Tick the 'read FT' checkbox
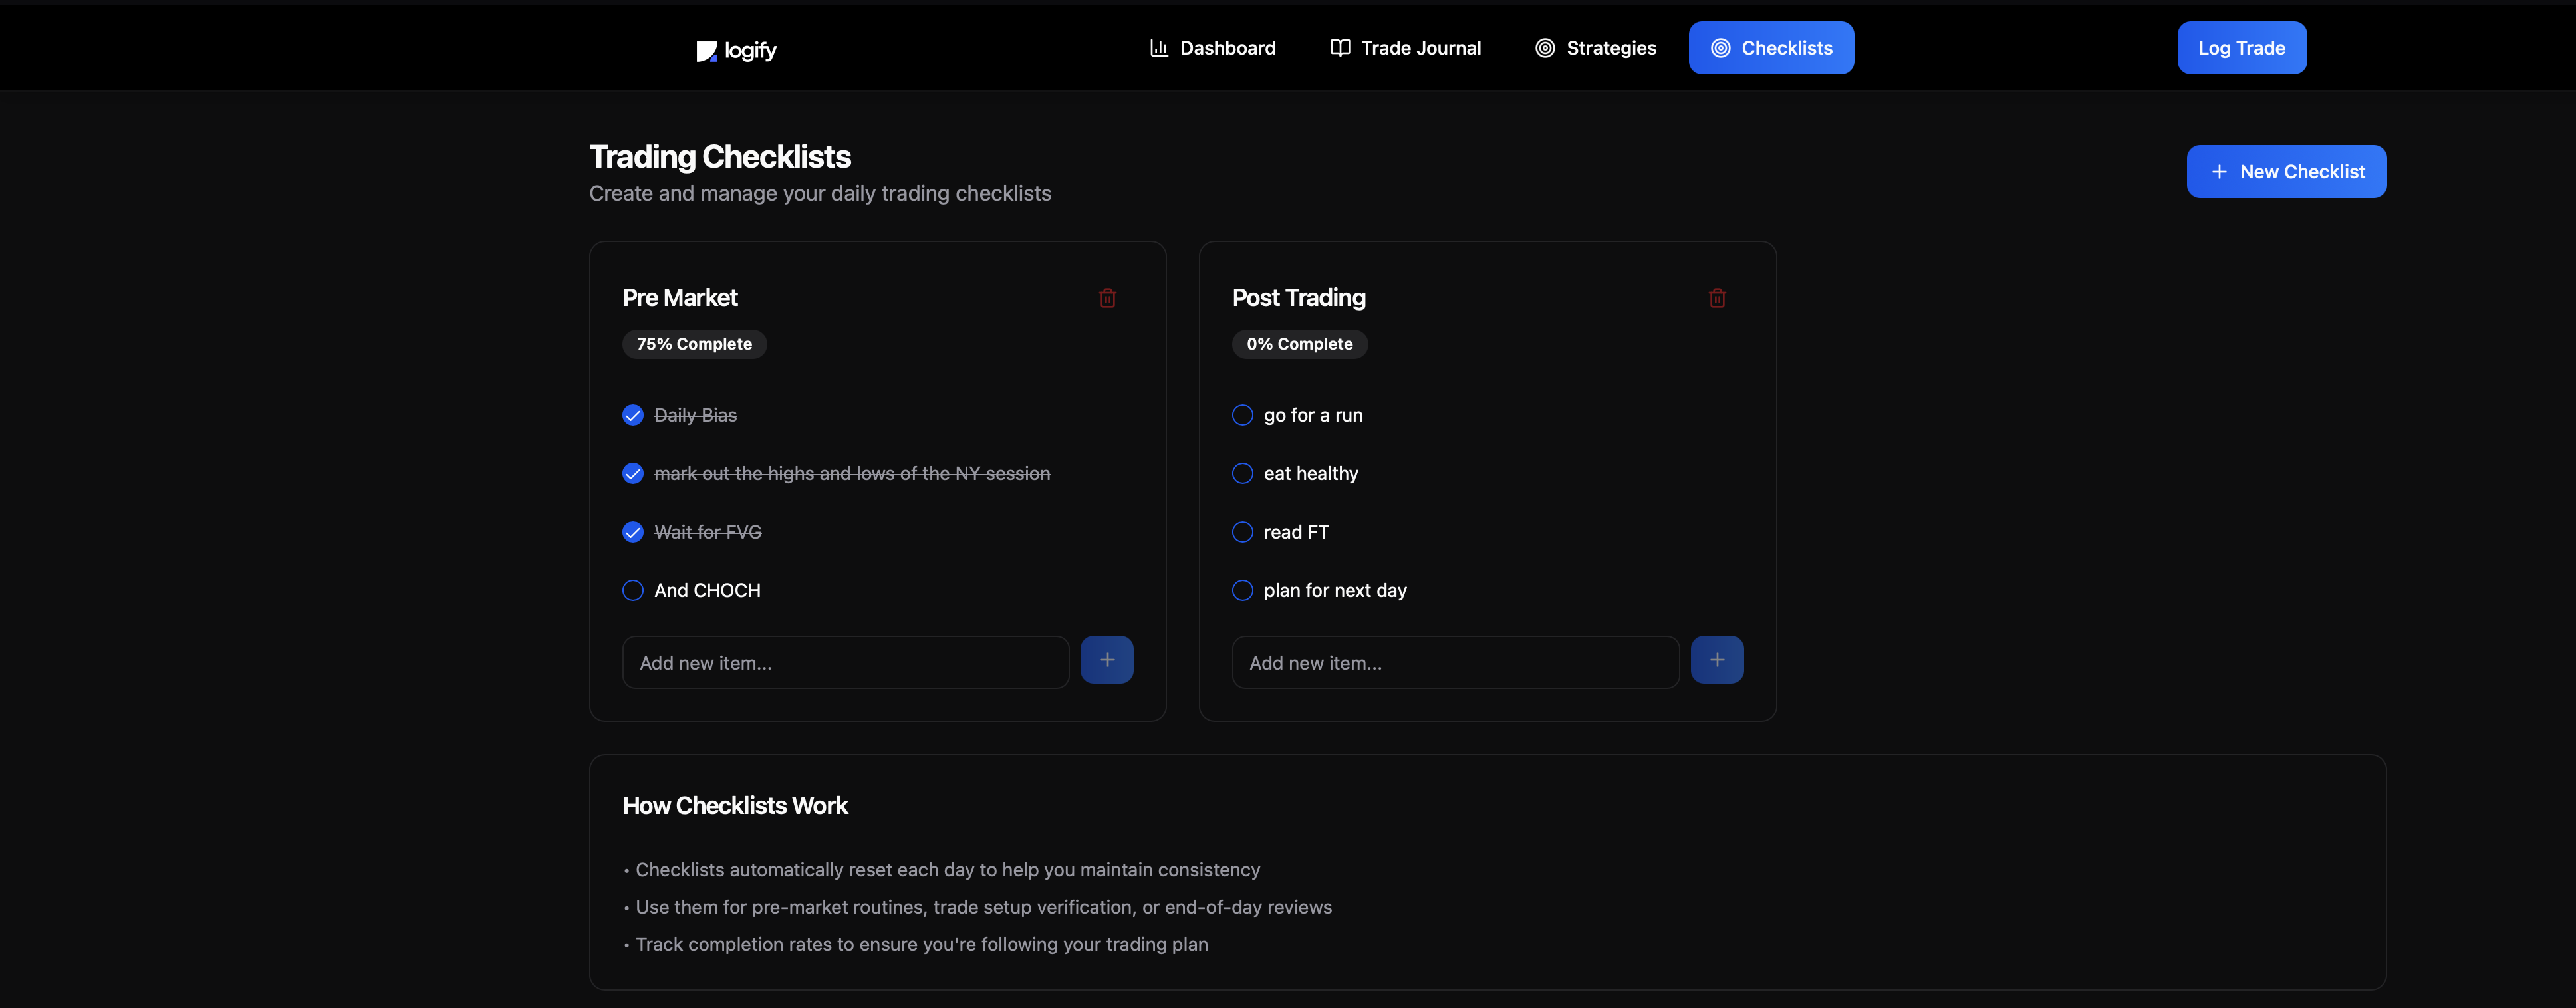The width and height of the screenshot is (2576, 1008). pyautogui.click(x=1242, y=532)
